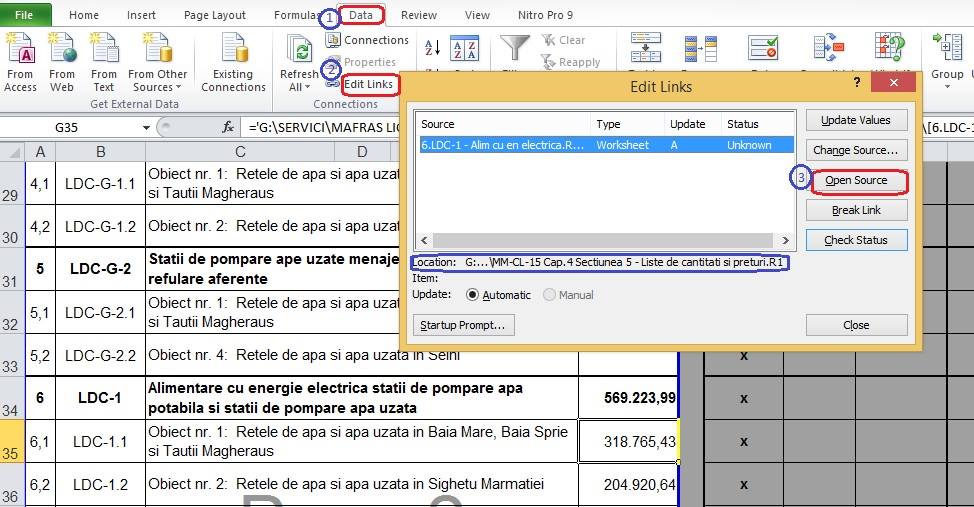The image size is (974, 507).
Task: Click Select All corner of sheet
Action: tap(12, 152)
